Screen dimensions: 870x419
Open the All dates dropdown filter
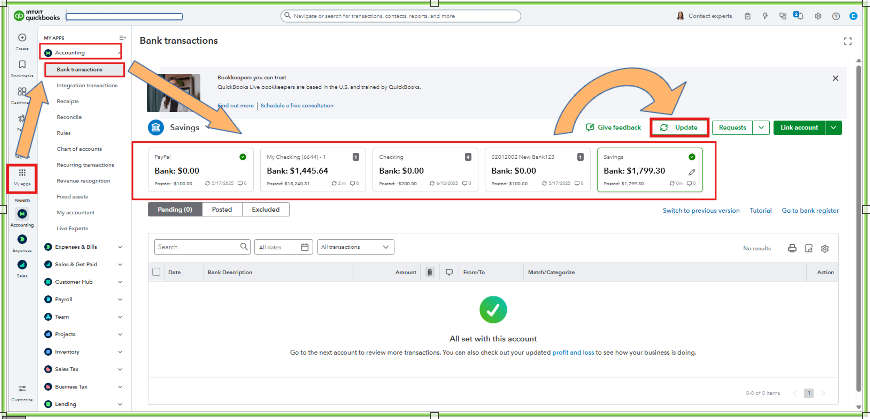283,247
